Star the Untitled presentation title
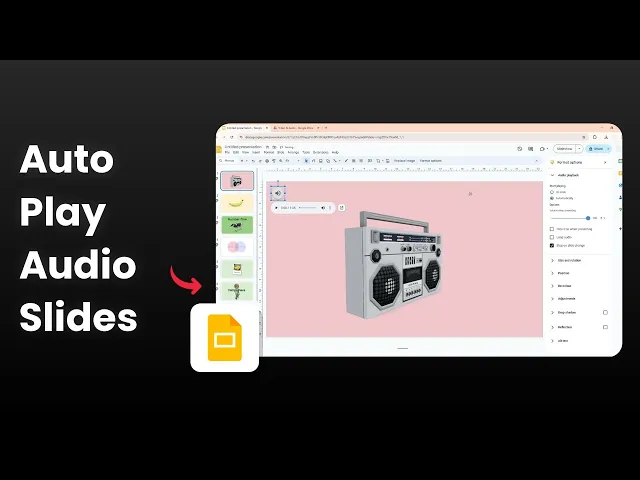This screenshot has height=480, width=640. [x=267, y=147]
